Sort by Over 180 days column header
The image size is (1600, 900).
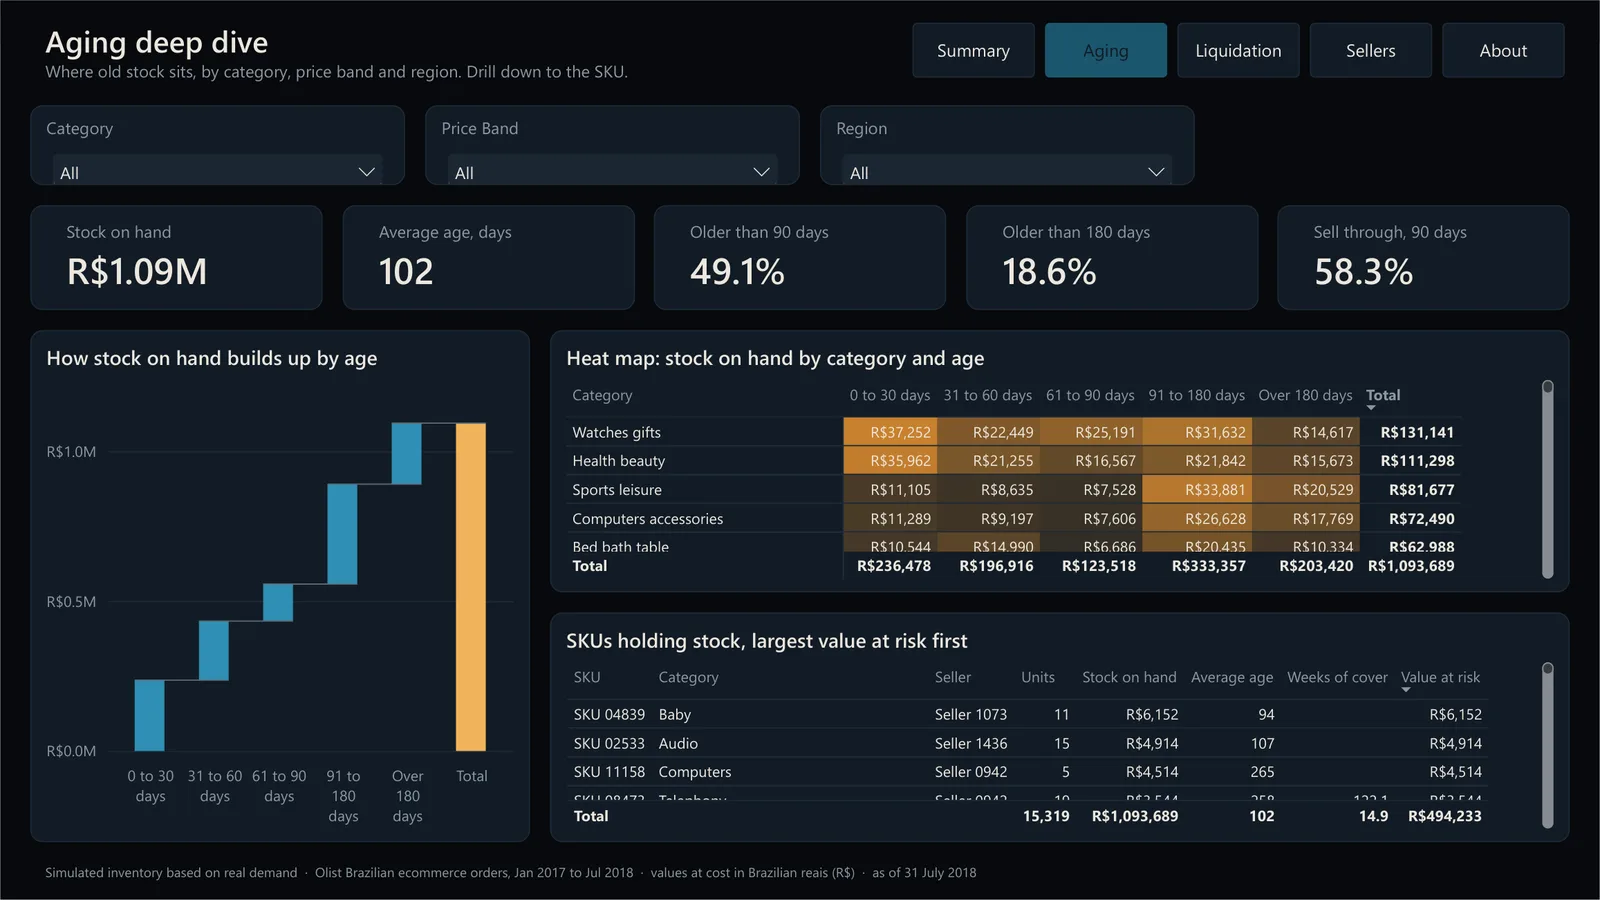(1305, 395)
